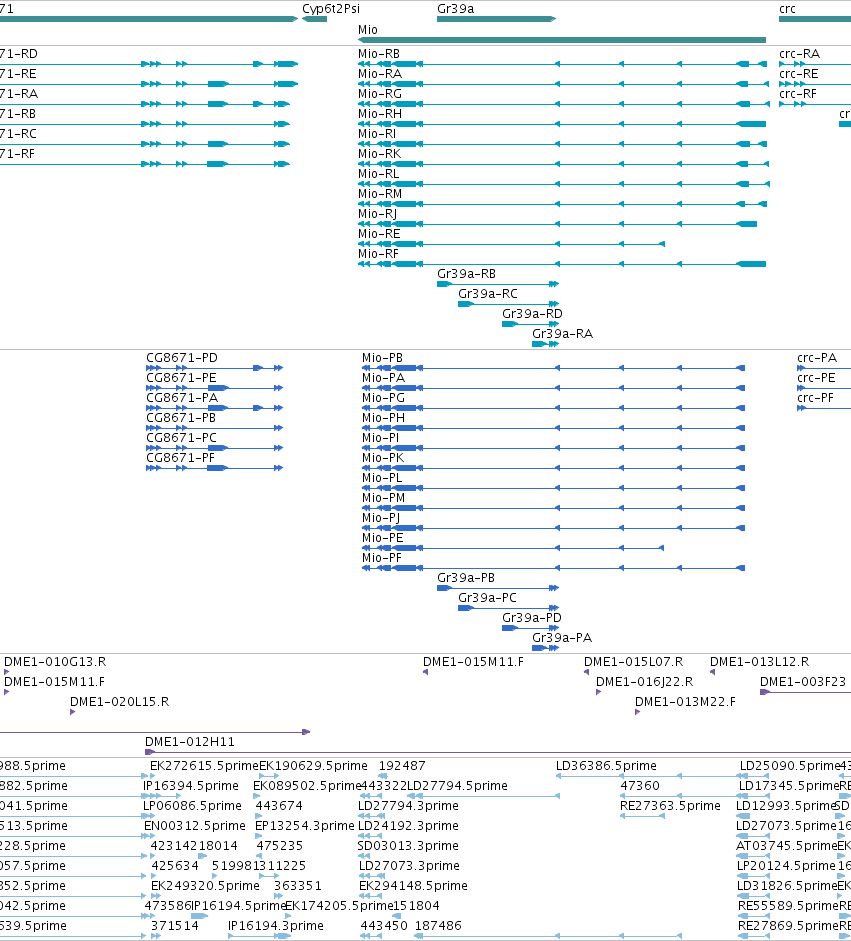Select transcript label Mio-RB
This screenshot has width=851, height=941.
(x=379, y=53)
